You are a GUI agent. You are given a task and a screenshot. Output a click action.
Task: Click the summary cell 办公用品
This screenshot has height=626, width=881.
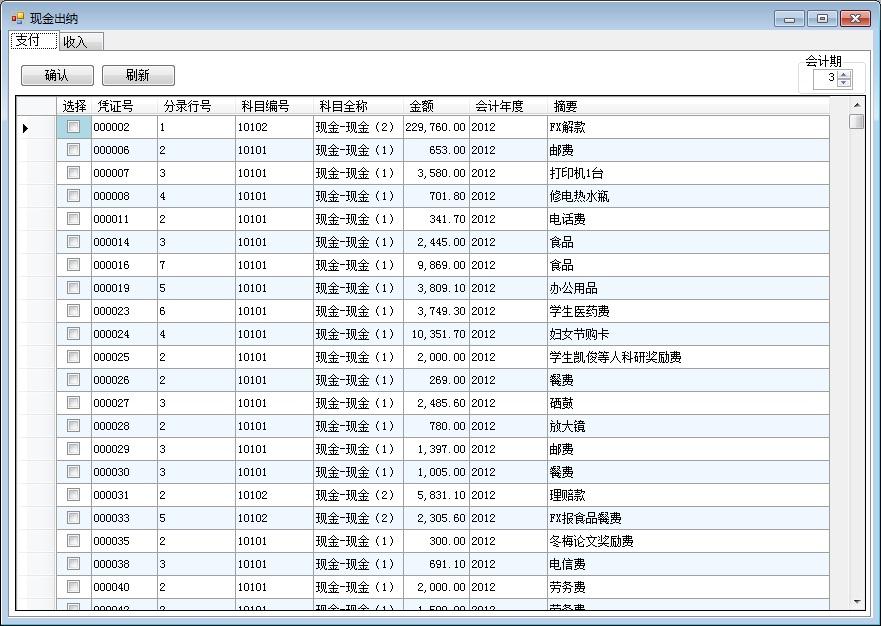click(x=688, y=288)
